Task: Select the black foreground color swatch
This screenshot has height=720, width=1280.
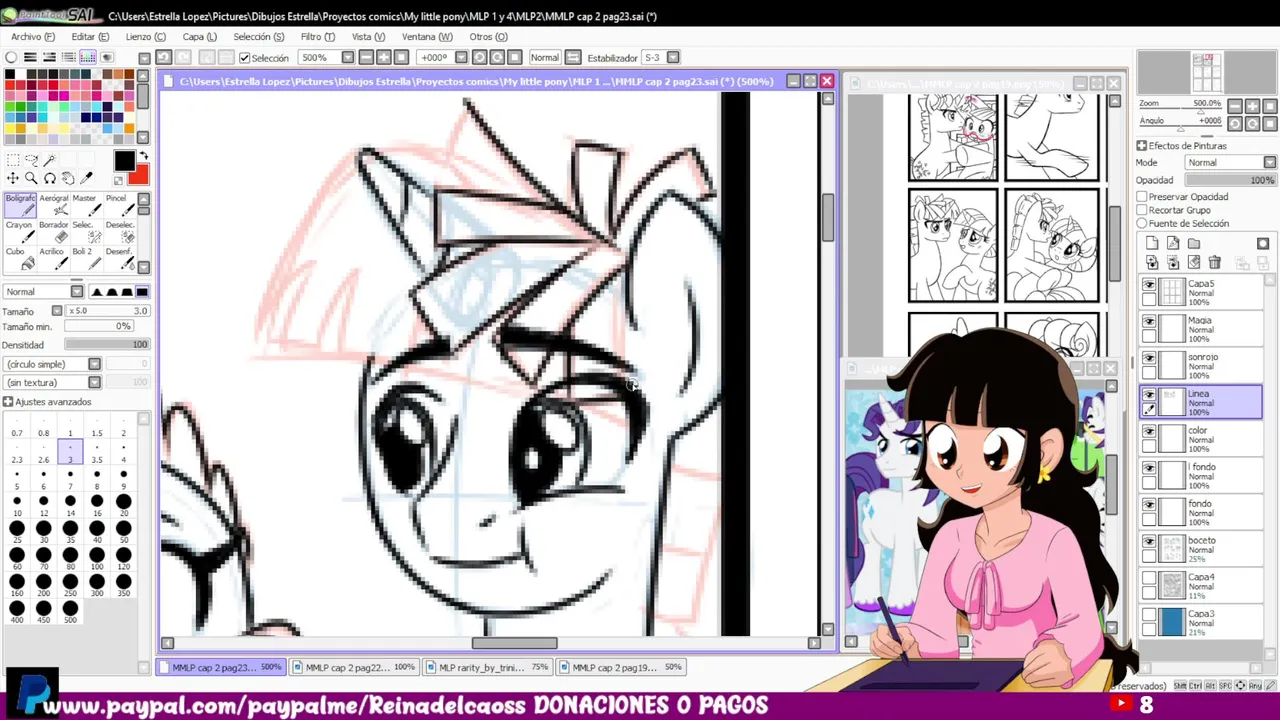Action: coord(124,161)
